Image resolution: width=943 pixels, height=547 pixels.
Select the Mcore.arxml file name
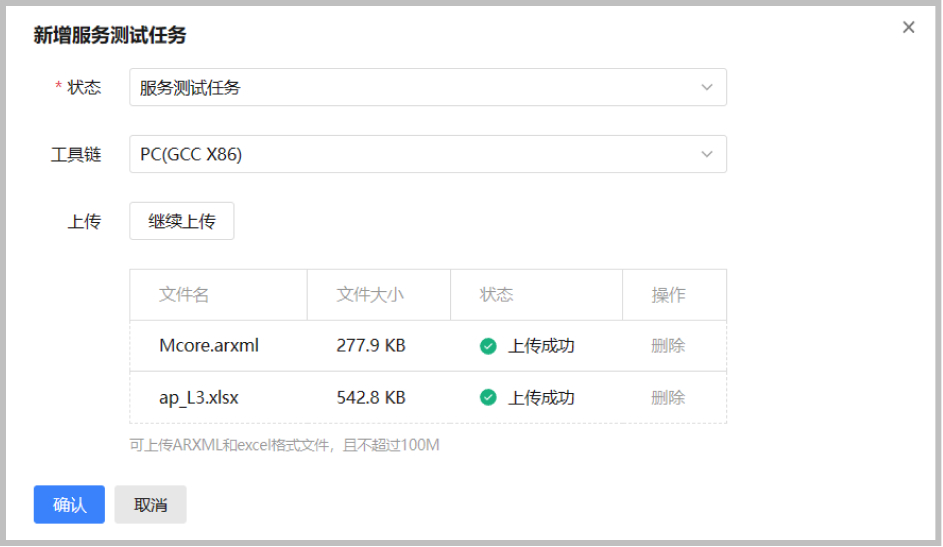point(209,346)
